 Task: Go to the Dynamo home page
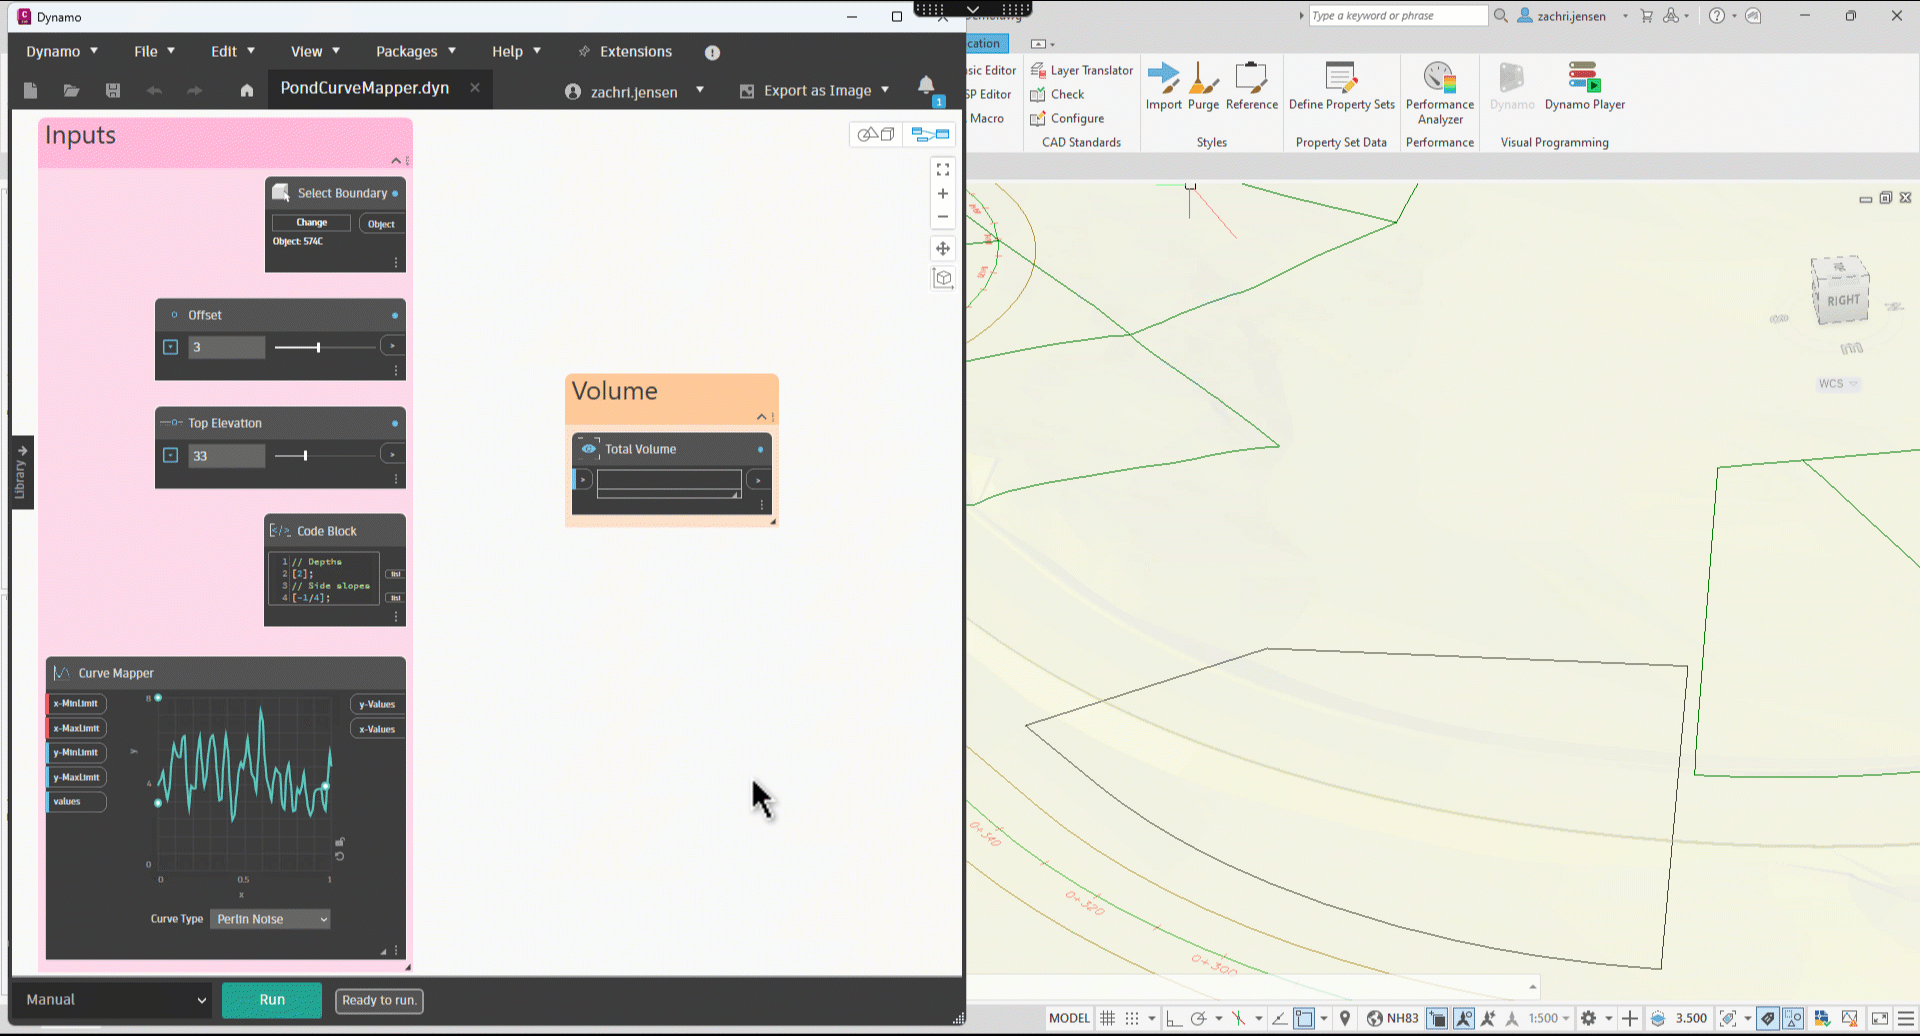(247, 91)
